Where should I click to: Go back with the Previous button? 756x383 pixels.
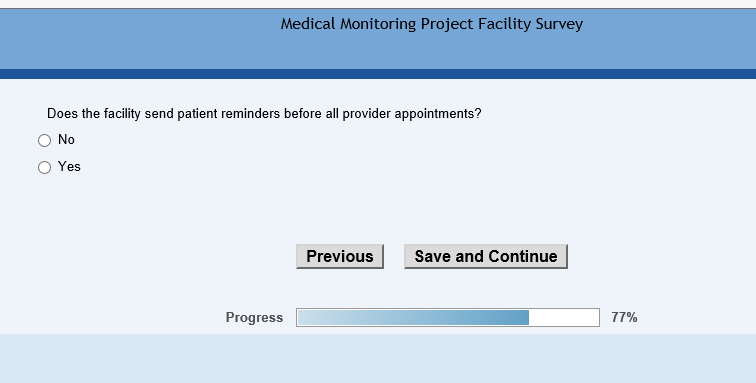[x=340, y=256]
